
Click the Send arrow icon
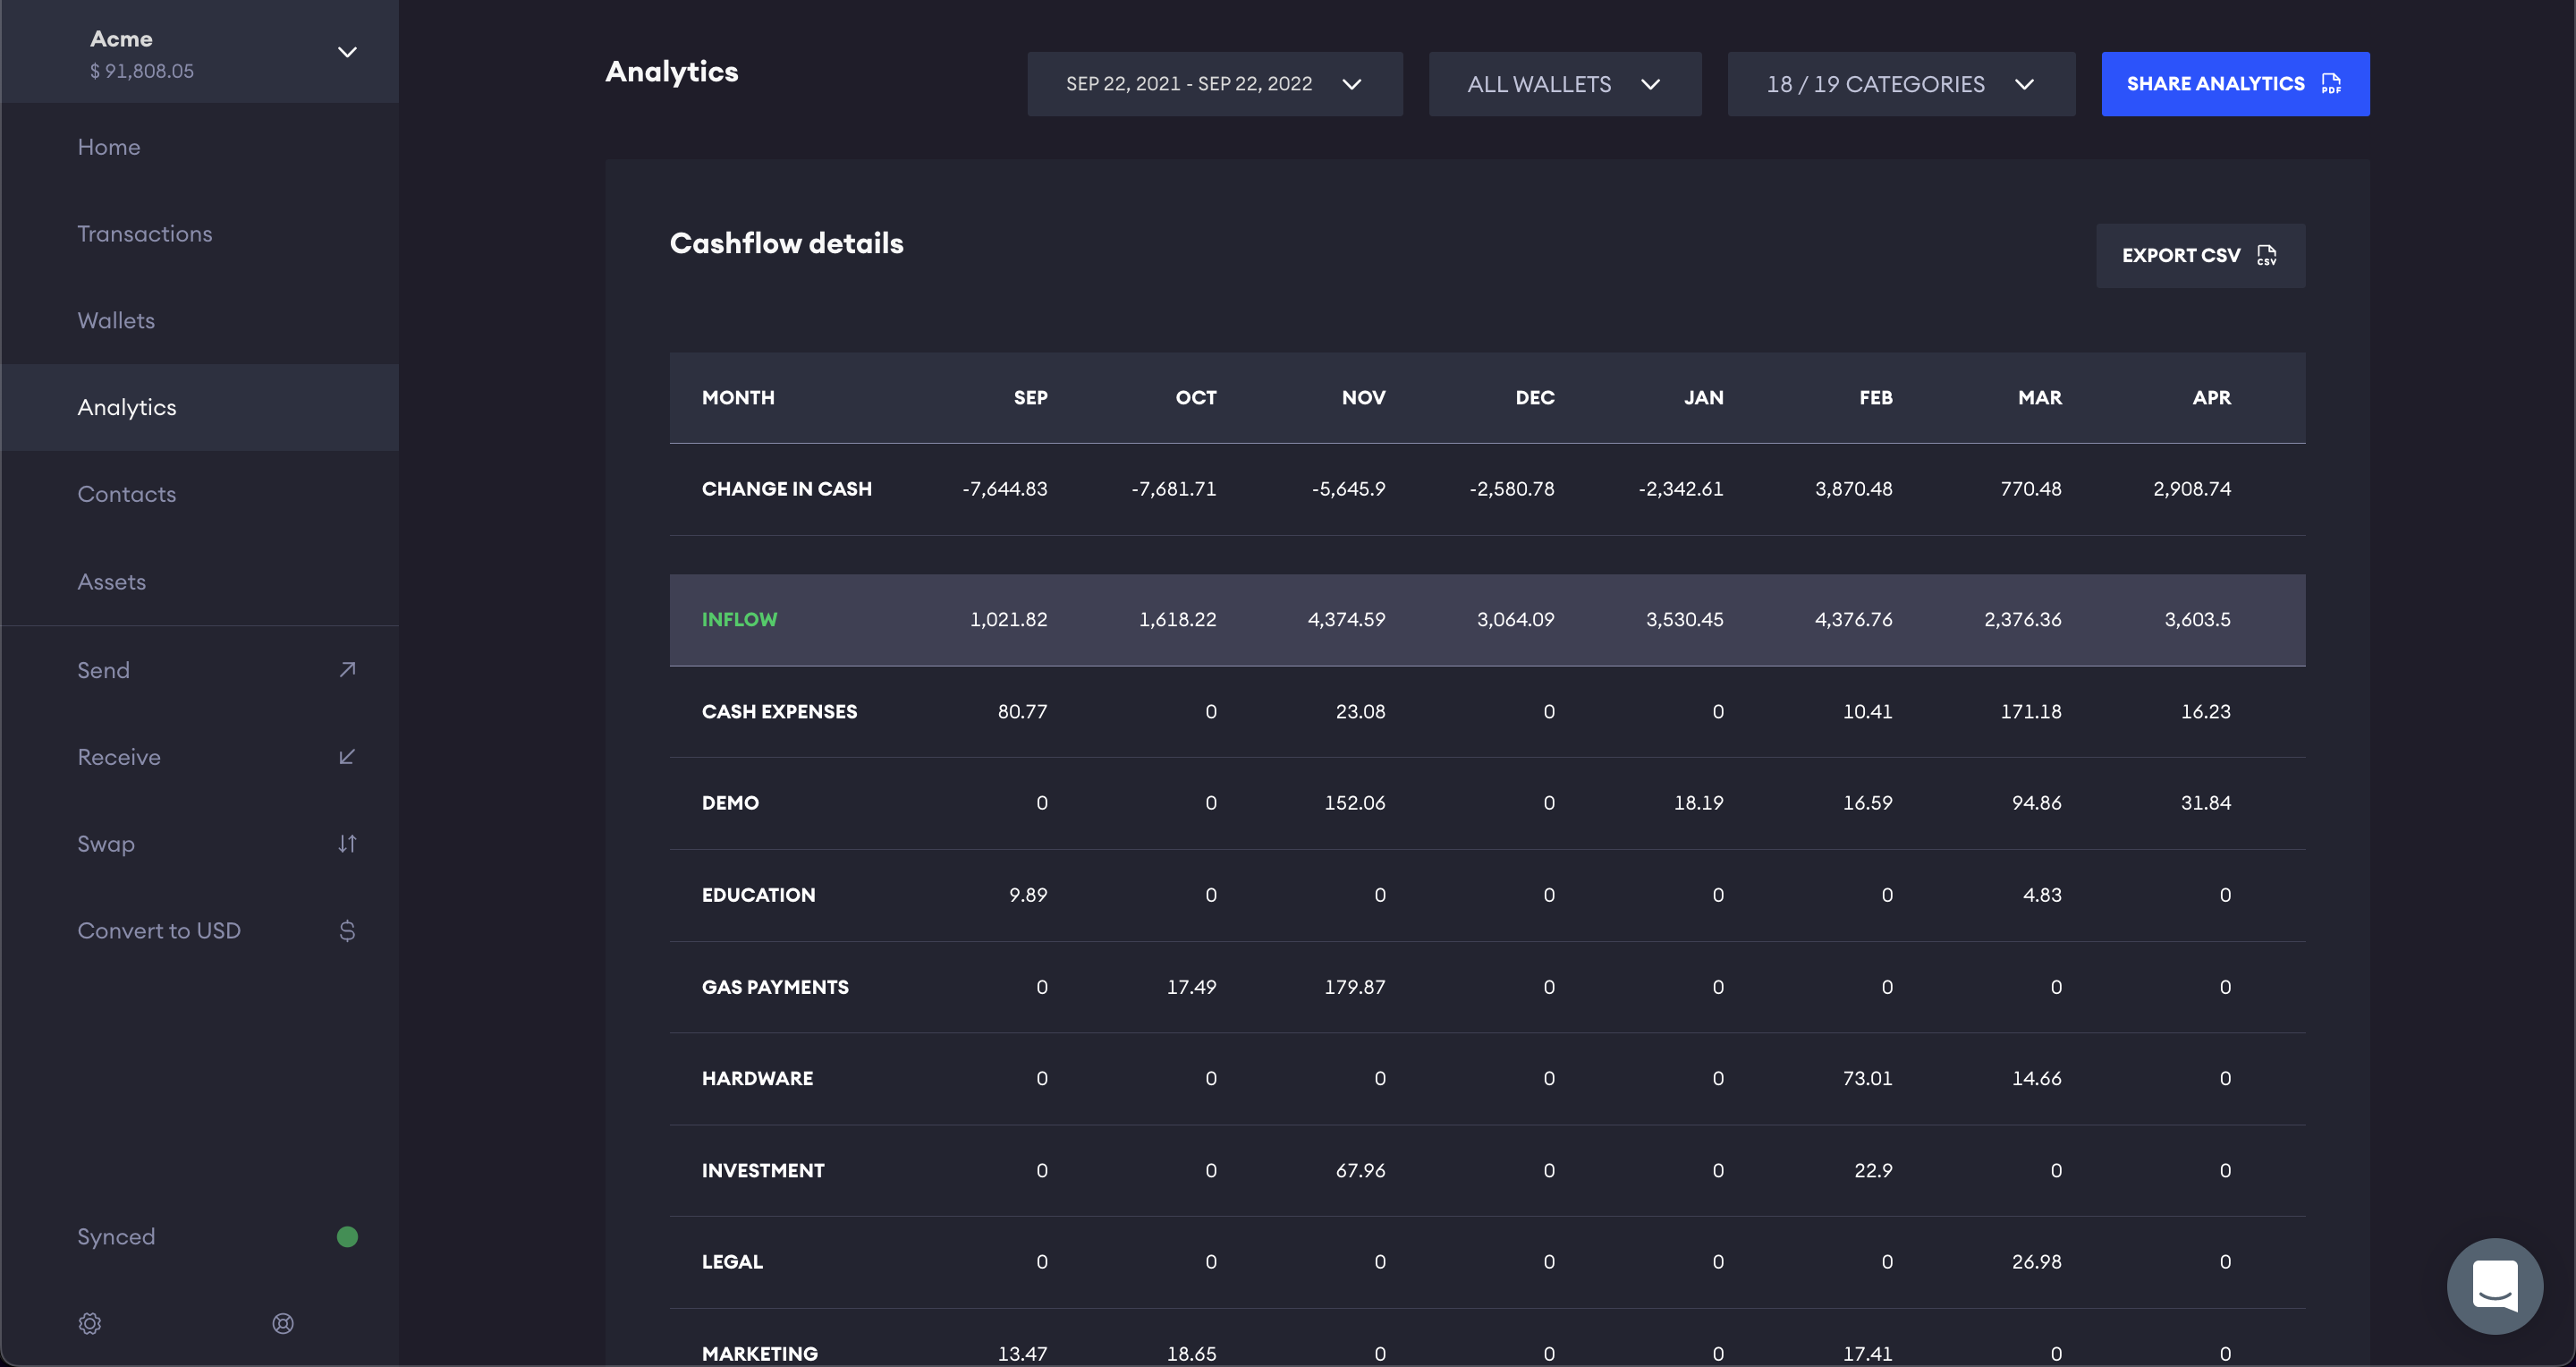pyautogui.click(x=347, y=669)
